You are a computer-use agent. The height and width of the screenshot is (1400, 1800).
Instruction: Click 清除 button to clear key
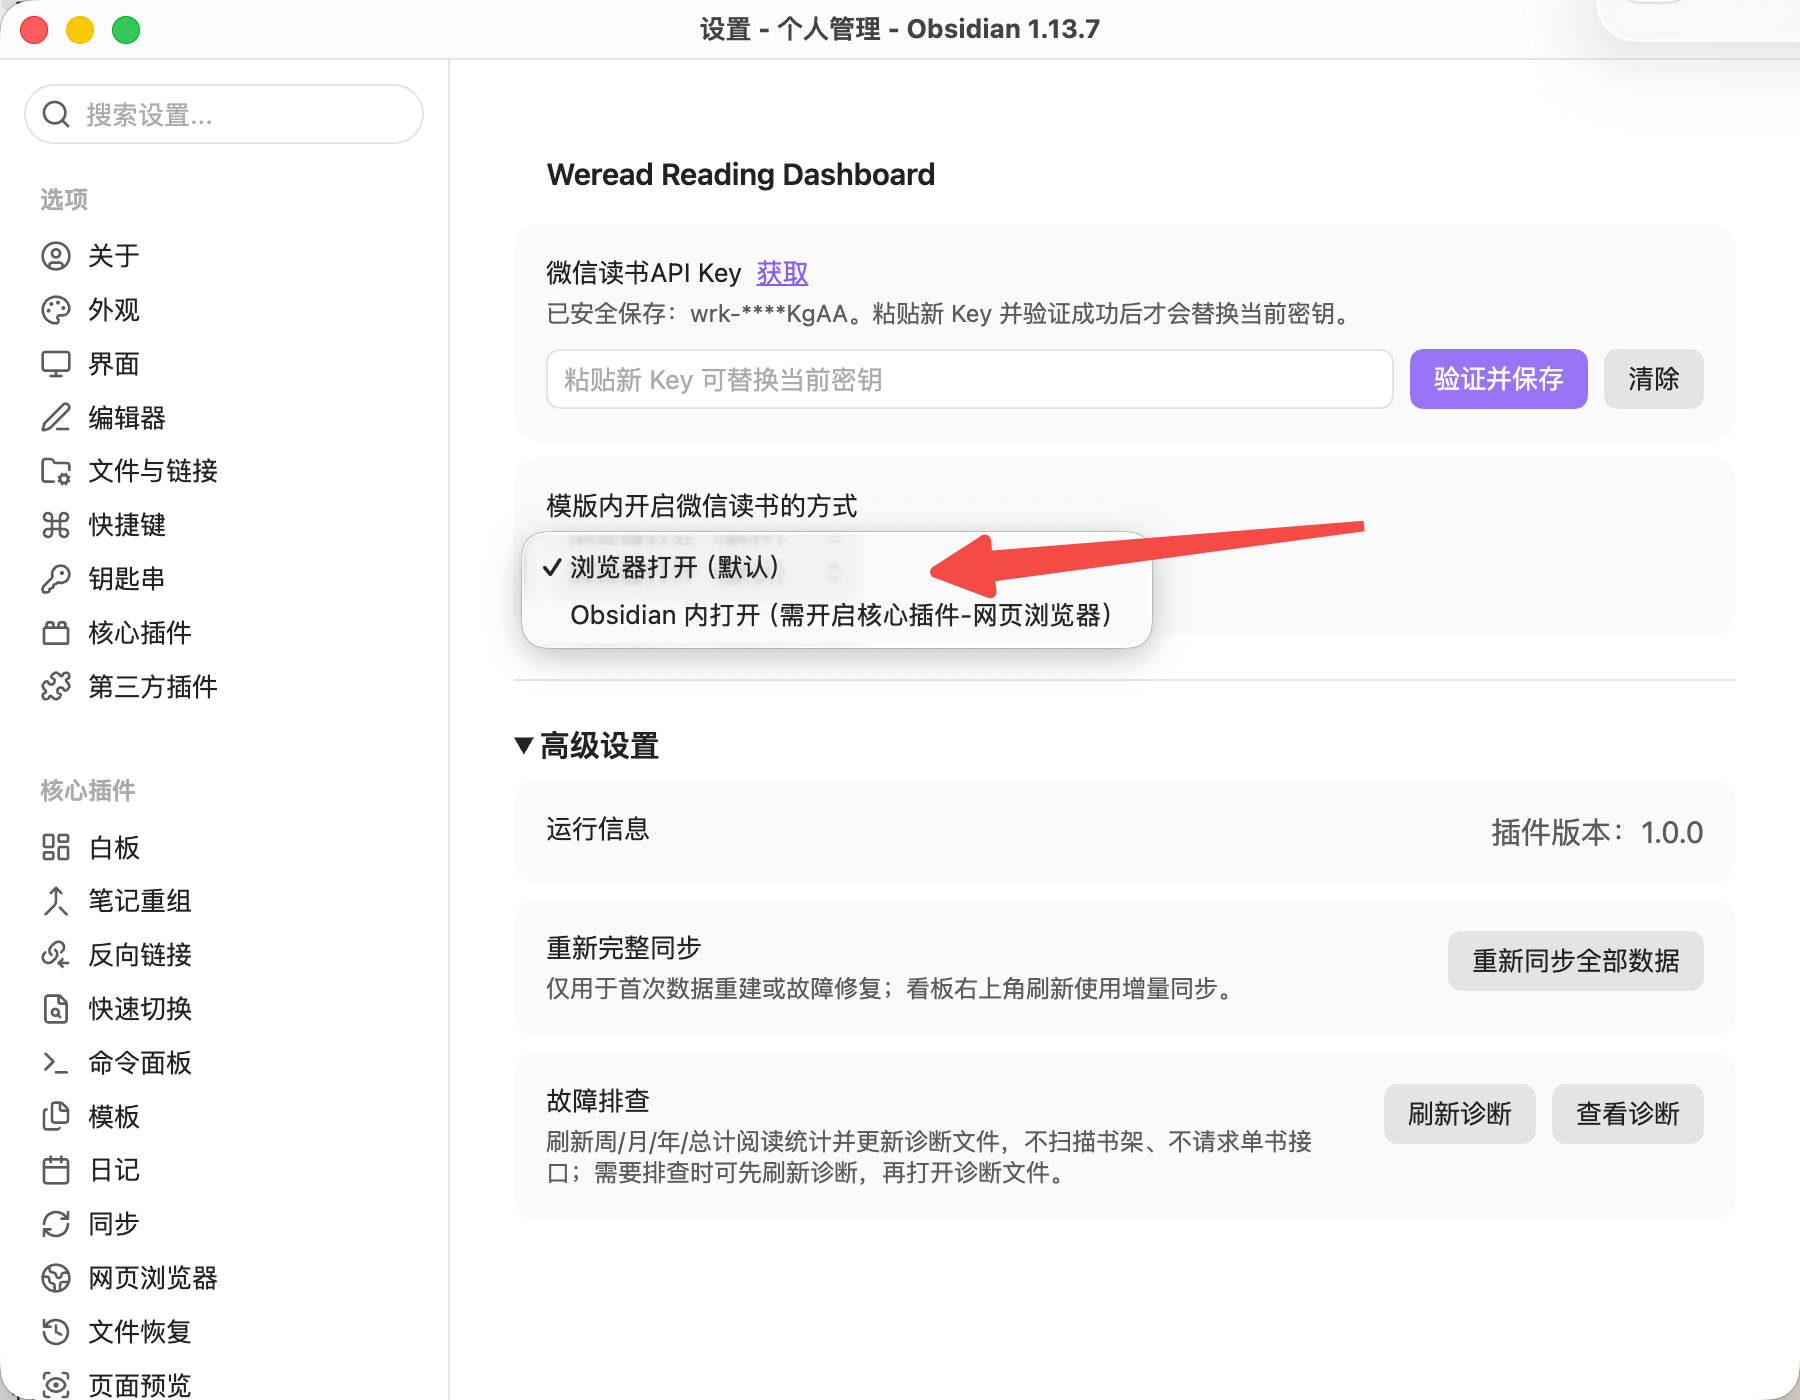(x=1653, y=379)
